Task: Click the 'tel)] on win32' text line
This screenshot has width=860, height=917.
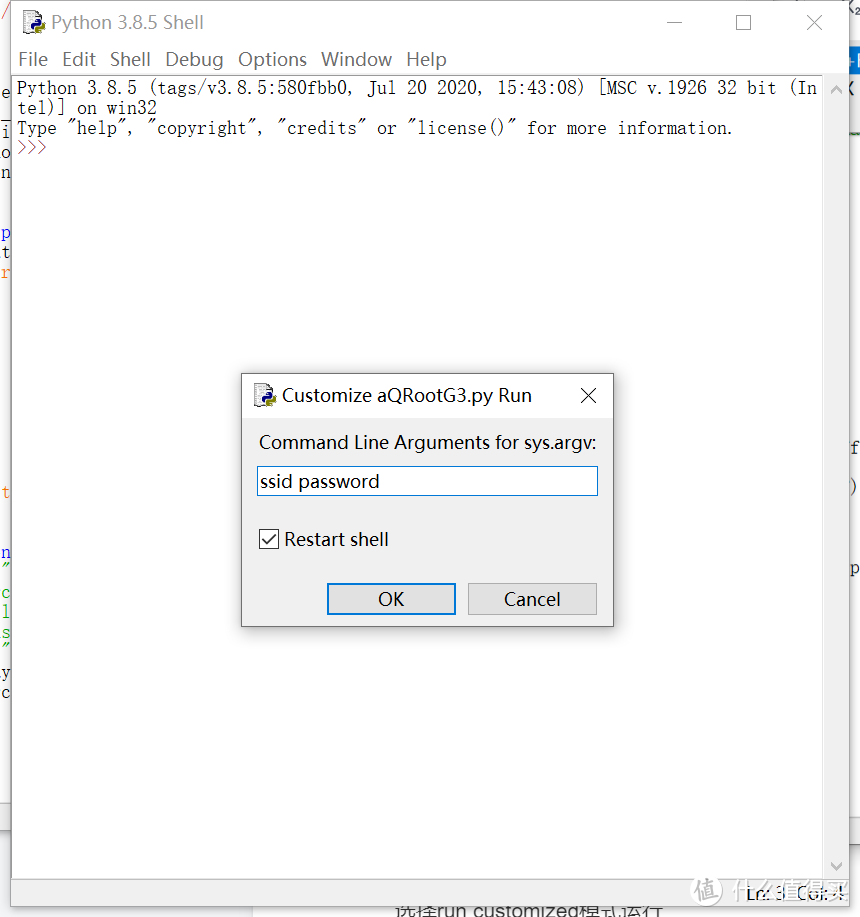Action: point(87,108)
